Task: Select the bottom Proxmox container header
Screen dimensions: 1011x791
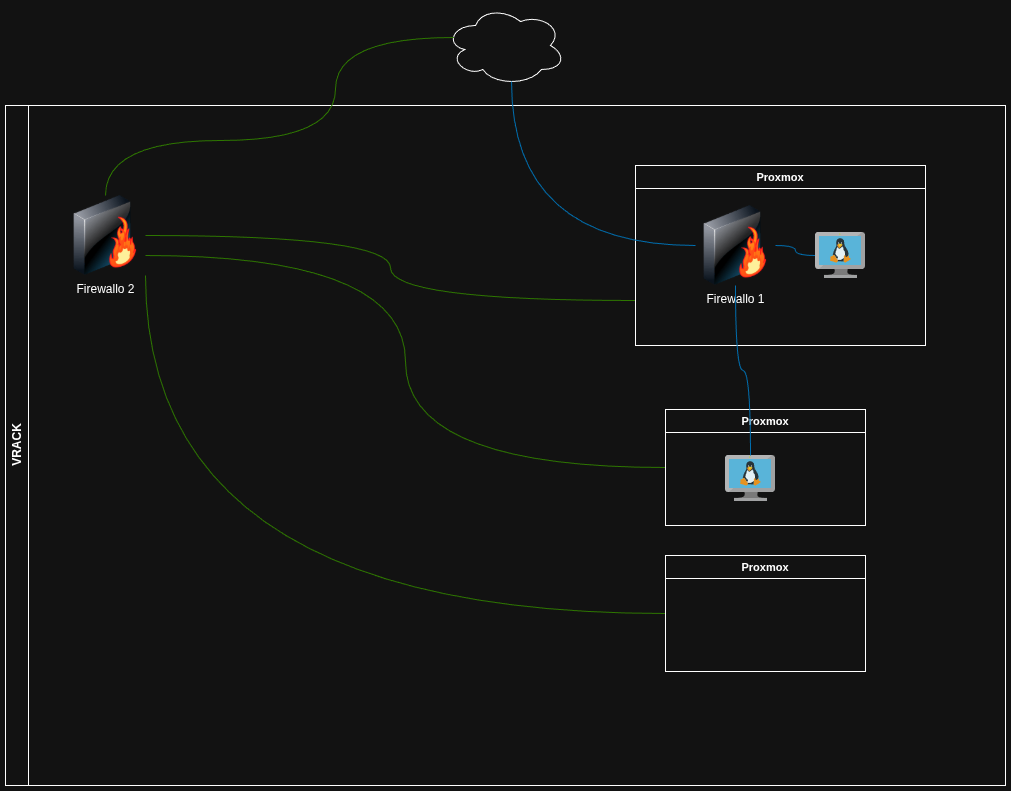Action: pos(765,567)
